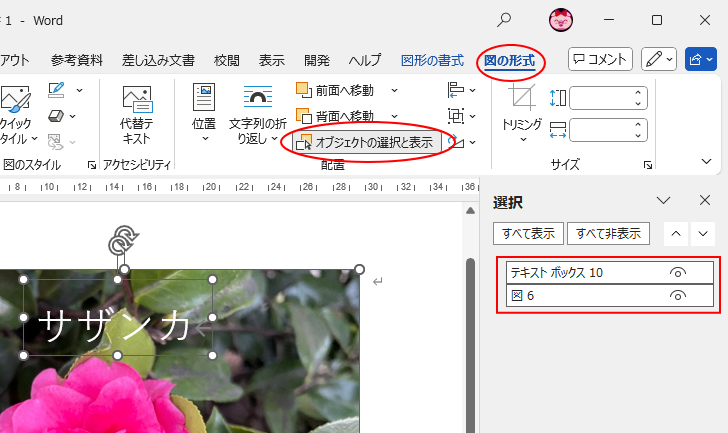Move selected object up in selection pane
Screen dimensions: 728x433
[676, 233]
